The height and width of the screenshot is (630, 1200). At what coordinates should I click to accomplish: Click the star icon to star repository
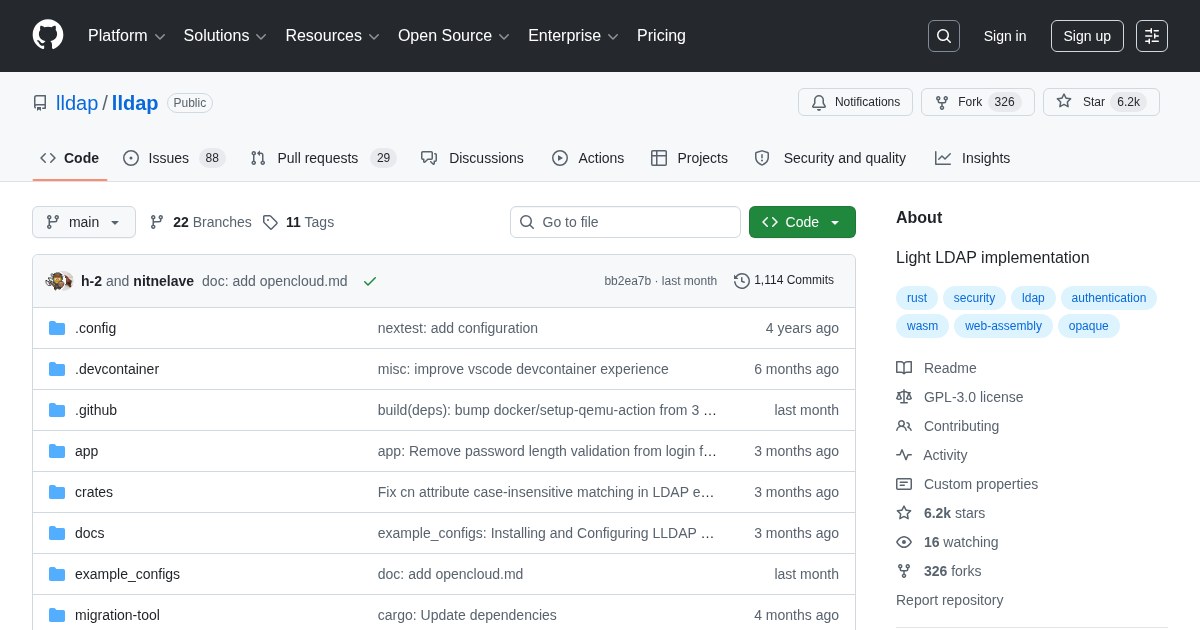click(1064, 101)
